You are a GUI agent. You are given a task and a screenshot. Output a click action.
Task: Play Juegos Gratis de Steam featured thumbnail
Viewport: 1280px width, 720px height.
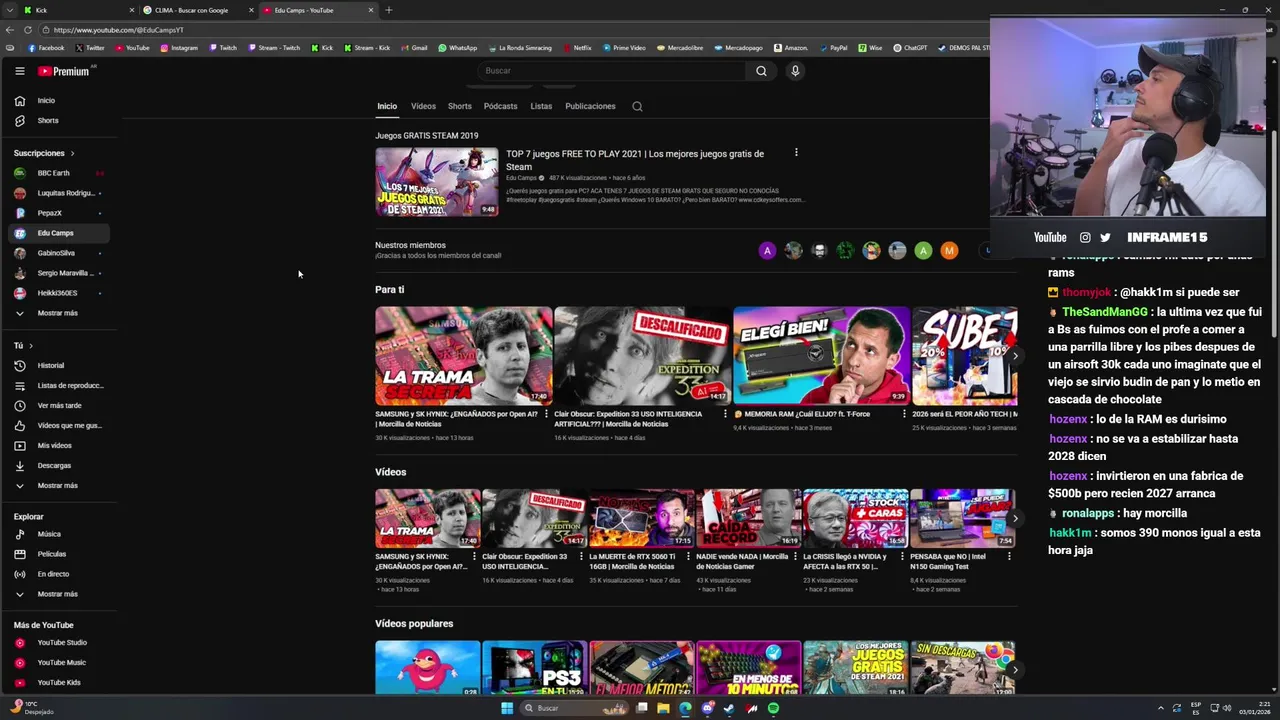click(436, 182)
